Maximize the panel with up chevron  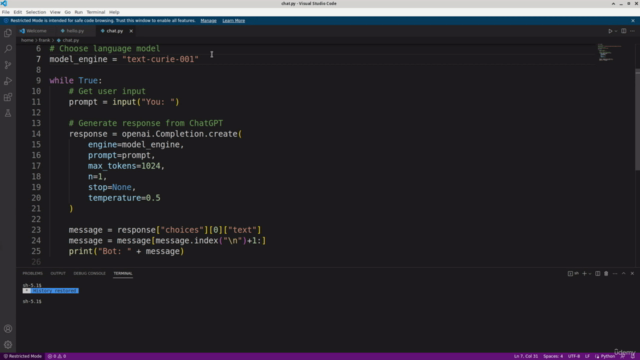click(x=624, y=273)
